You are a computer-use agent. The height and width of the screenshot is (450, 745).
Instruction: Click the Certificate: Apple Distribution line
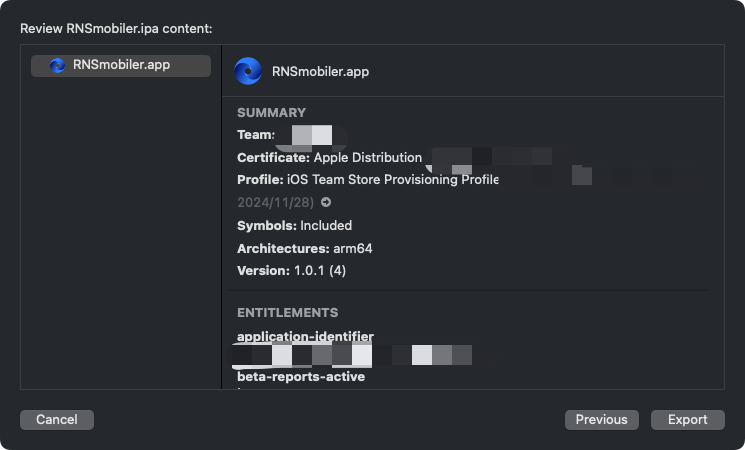pyautogui.click(x=329, y=158)
